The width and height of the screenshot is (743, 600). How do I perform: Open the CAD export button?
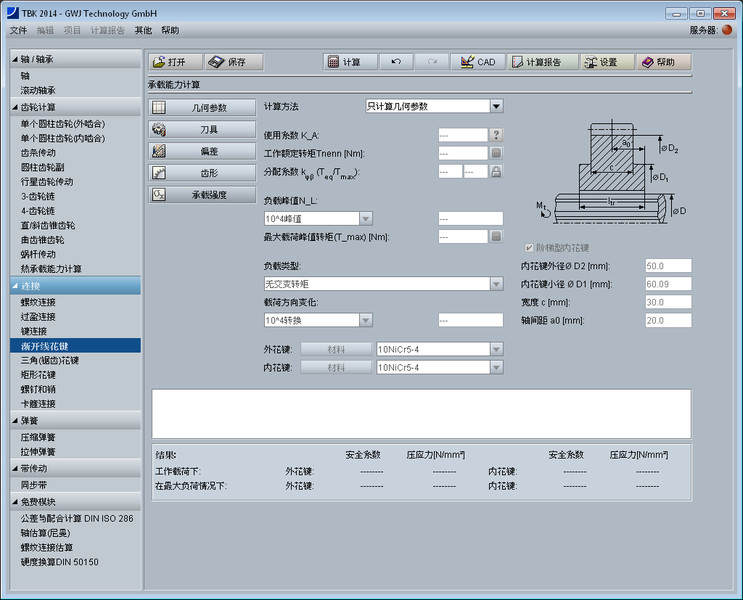point(477,62)
